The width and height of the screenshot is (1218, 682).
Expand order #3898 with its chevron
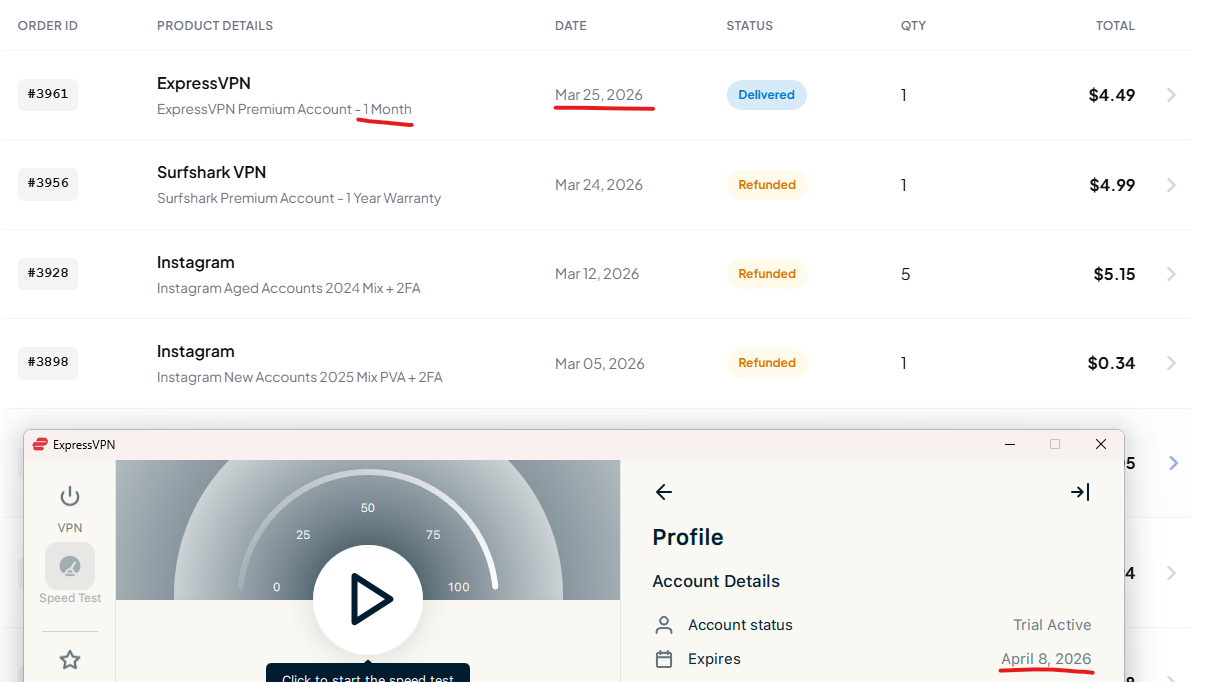[1172, 363]
